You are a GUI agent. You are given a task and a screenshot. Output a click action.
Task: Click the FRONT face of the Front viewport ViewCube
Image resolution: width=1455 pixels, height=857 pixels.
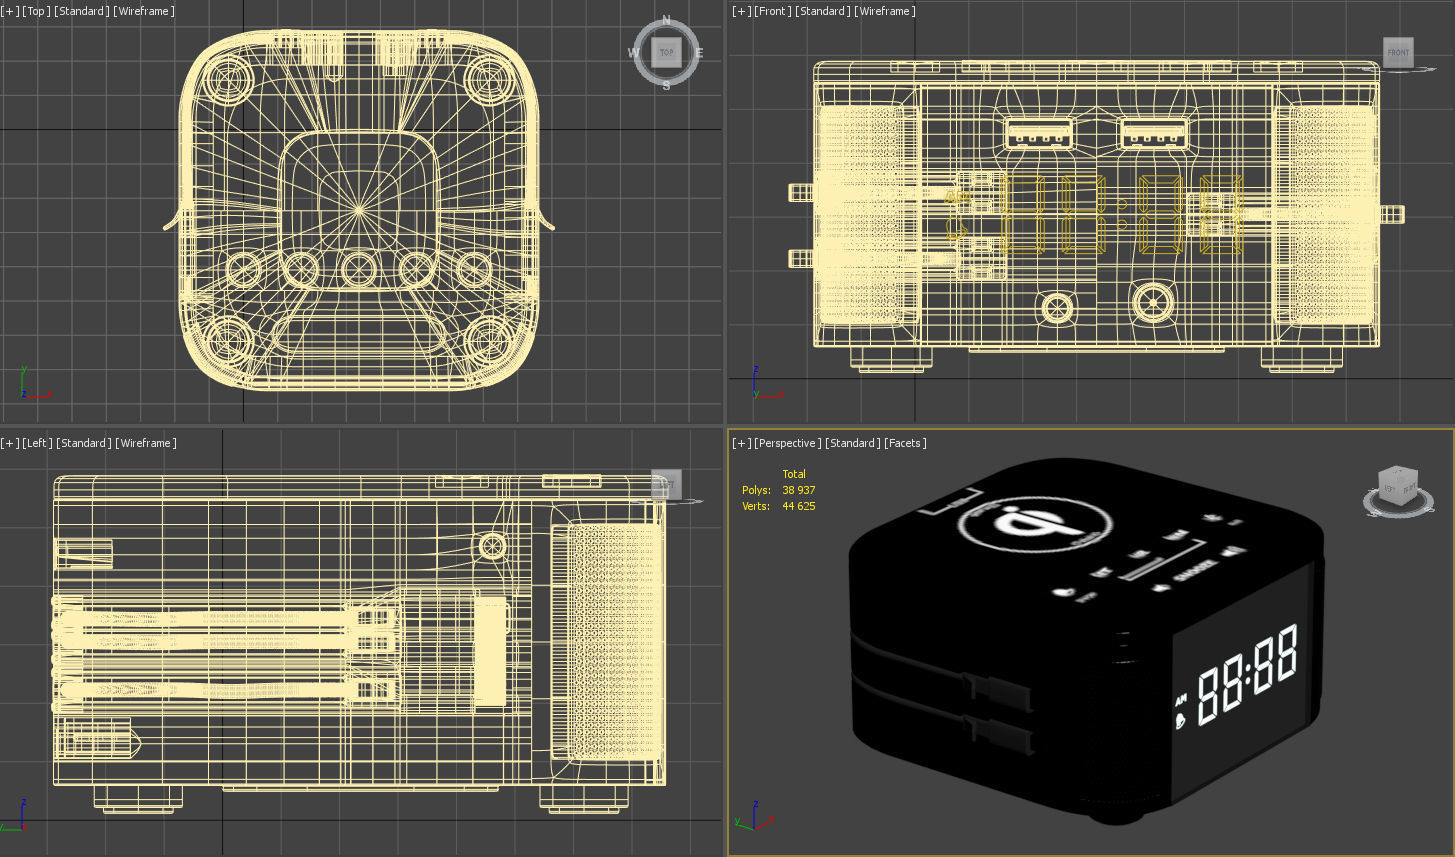tap(1398, 52)
